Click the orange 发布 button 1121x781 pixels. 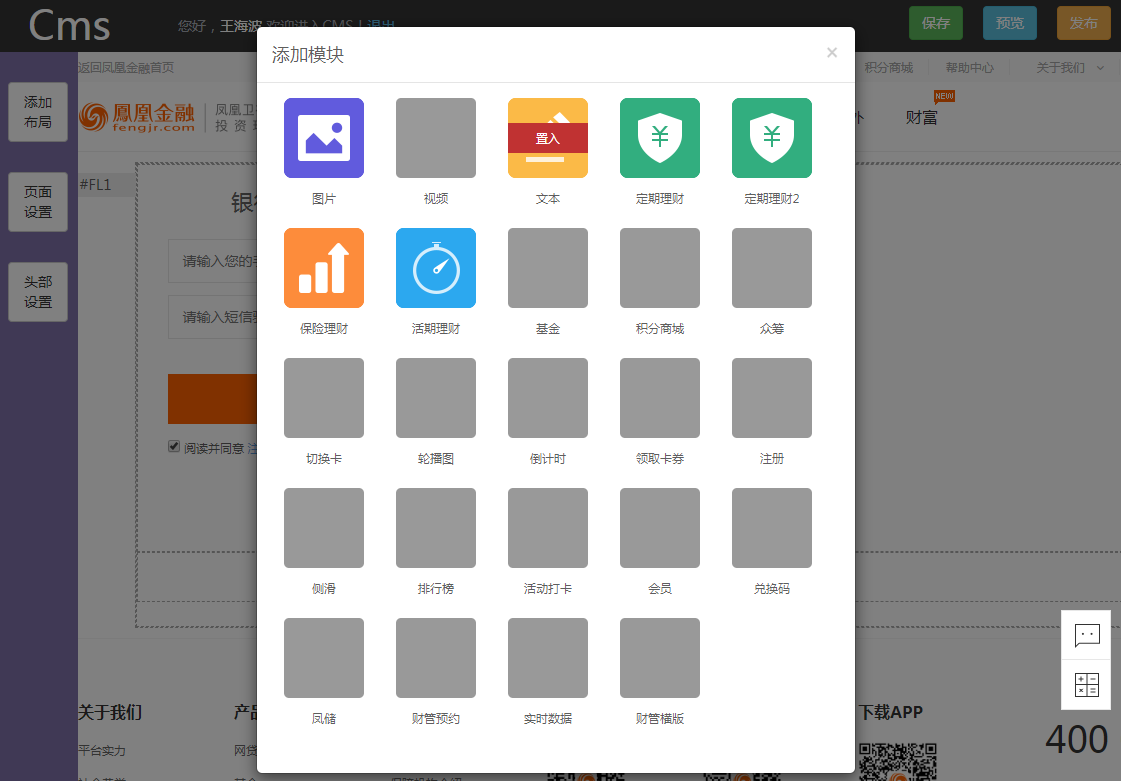point(1084,23)
